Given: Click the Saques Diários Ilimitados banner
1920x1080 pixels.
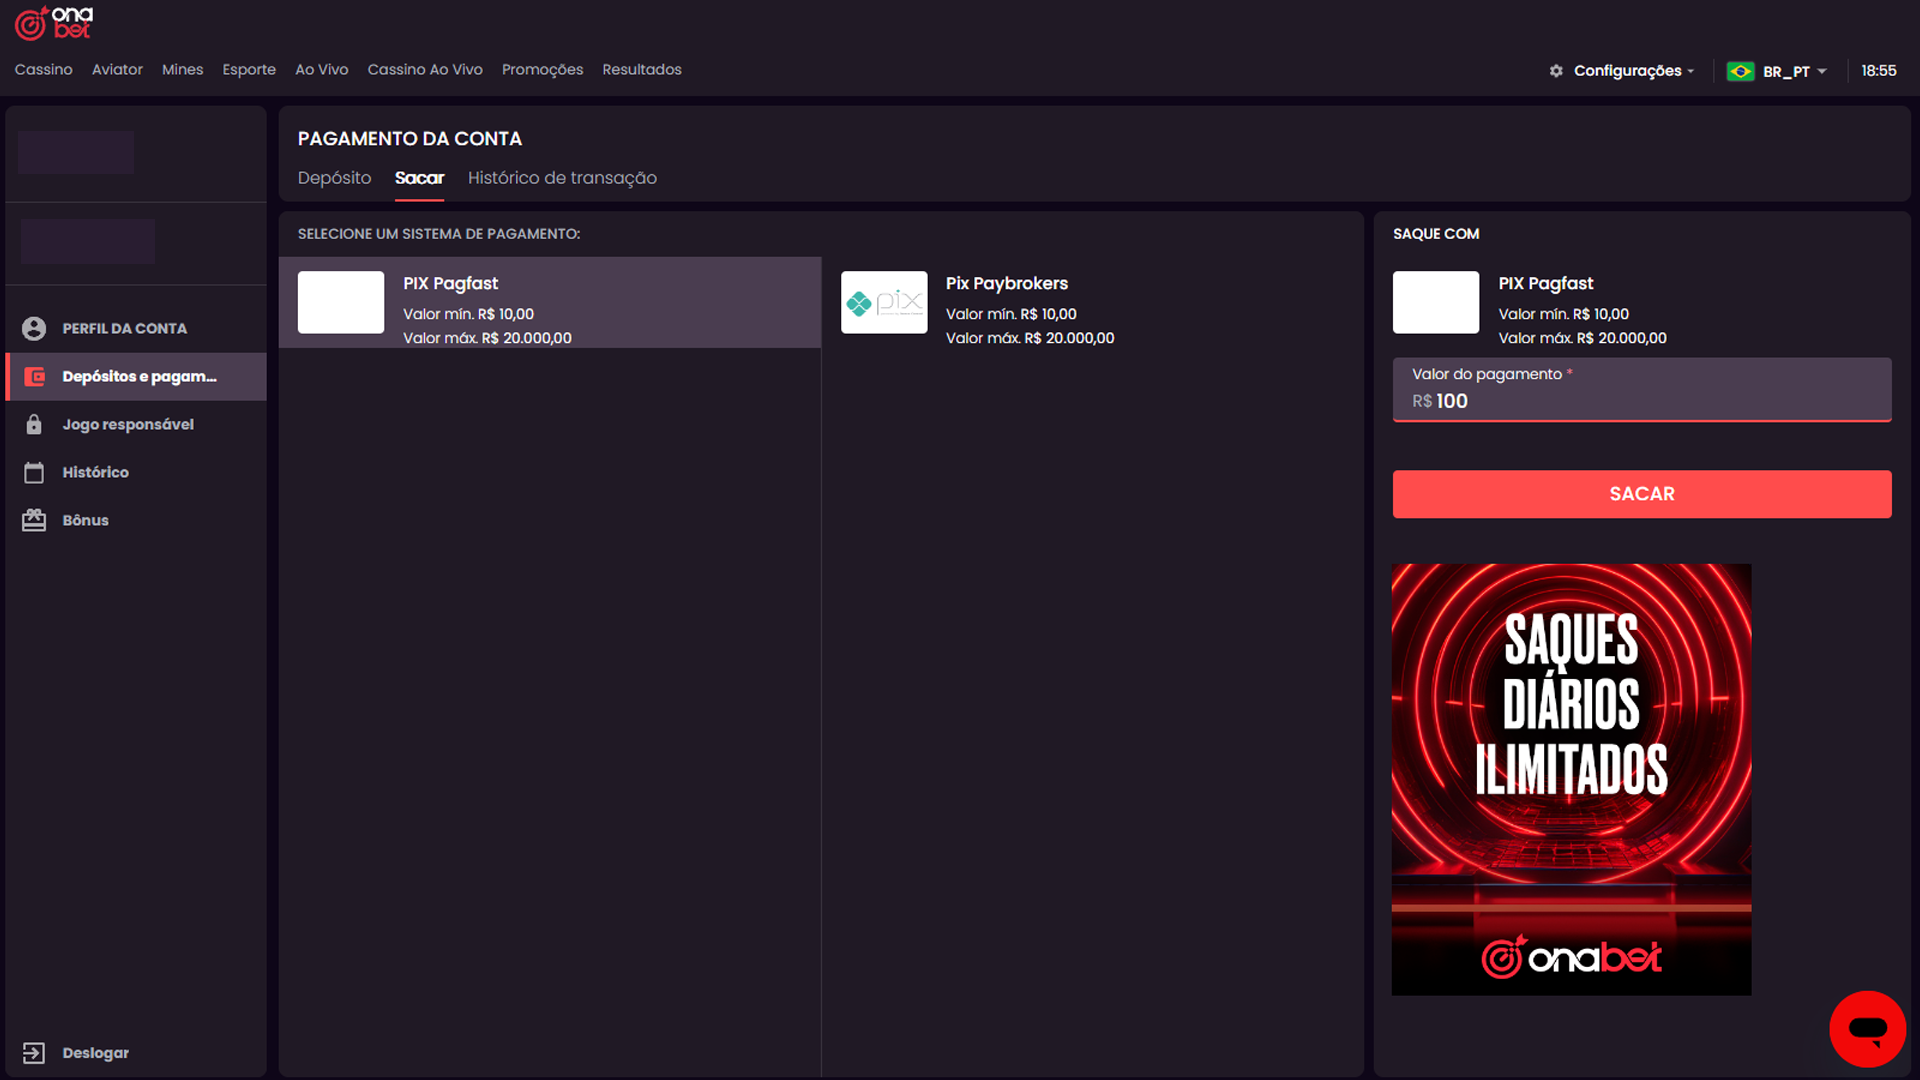Looking at the screenshot, I should click(x=1571, y=779).
